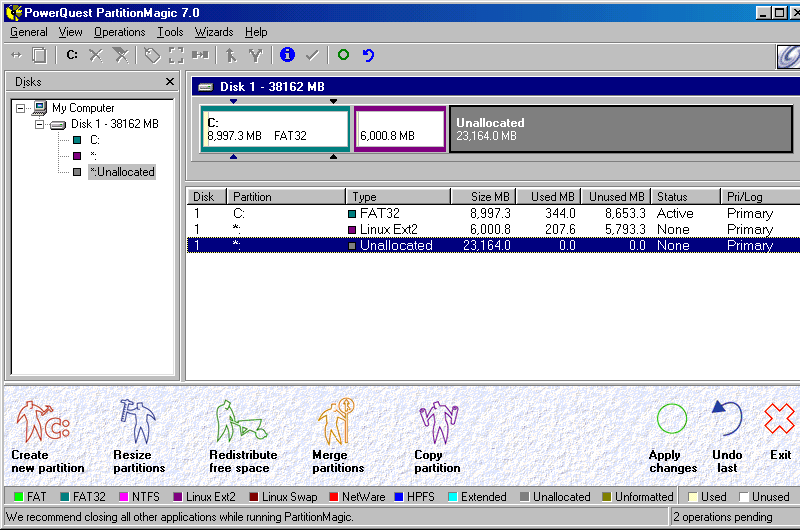800x530 pixels.
Task: Click the FAT32 legend color swatch
Action: (x=62, y=497)
